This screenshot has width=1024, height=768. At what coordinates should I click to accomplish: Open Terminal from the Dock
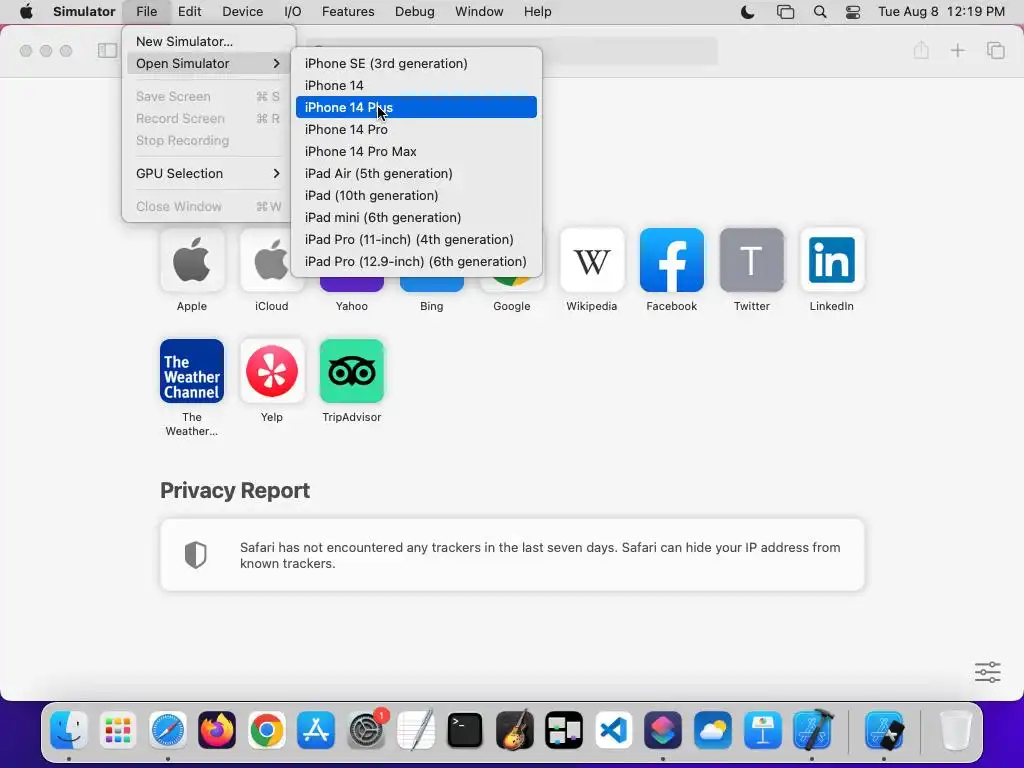coord(465,729)
